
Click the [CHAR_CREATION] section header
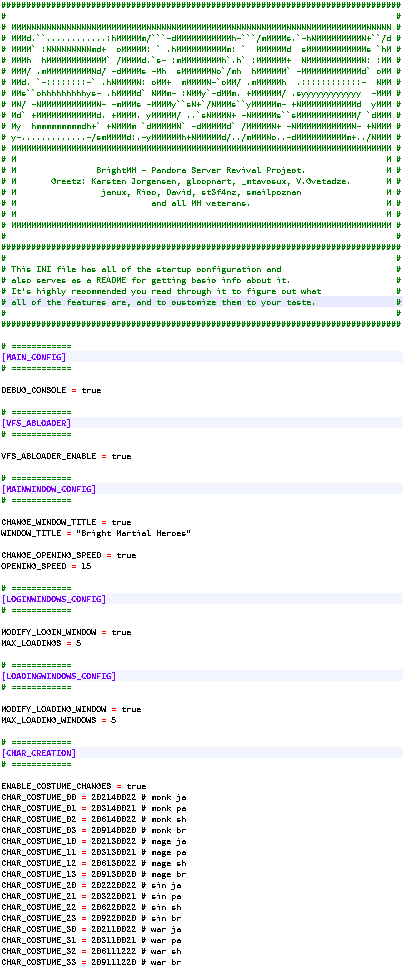[38, 753]
